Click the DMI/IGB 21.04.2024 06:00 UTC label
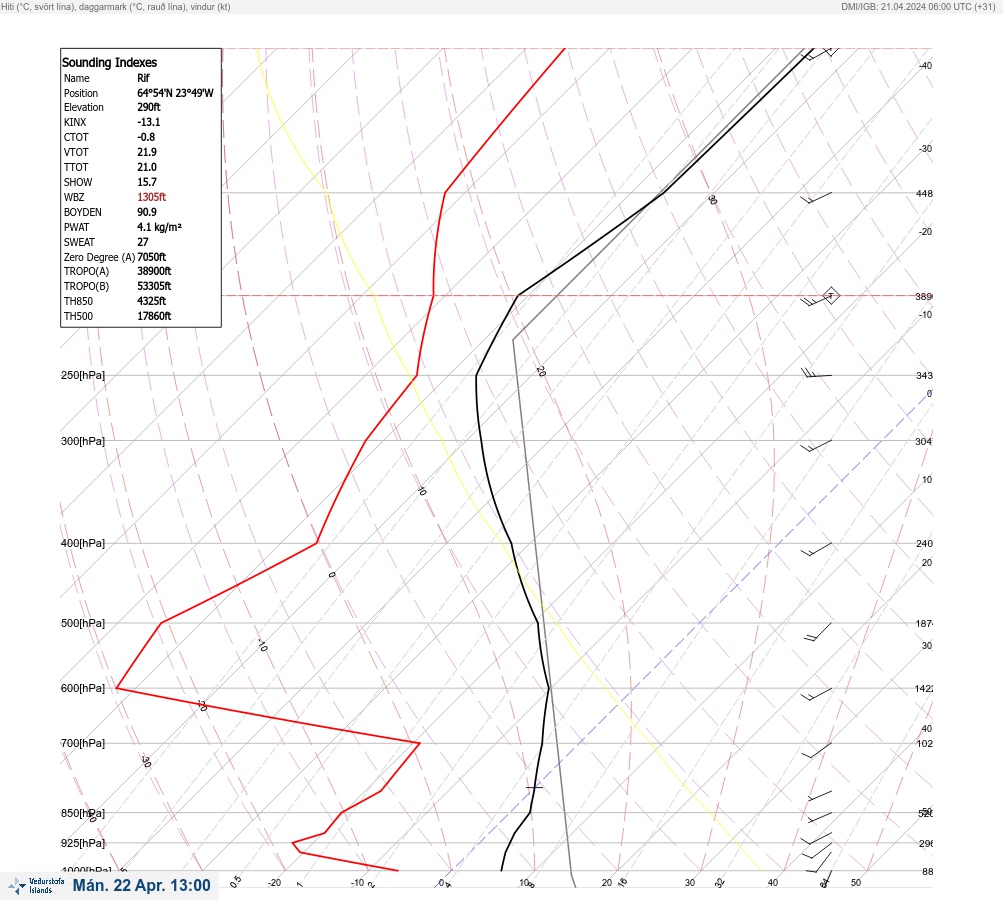 coord(918,7)
